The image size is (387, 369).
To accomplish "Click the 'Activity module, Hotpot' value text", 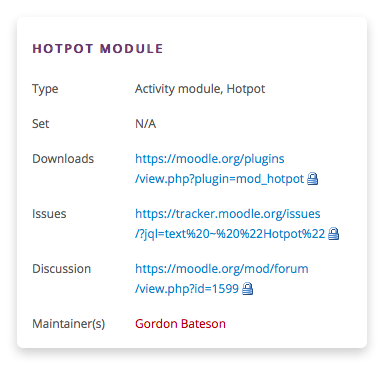I will [200, 89].
